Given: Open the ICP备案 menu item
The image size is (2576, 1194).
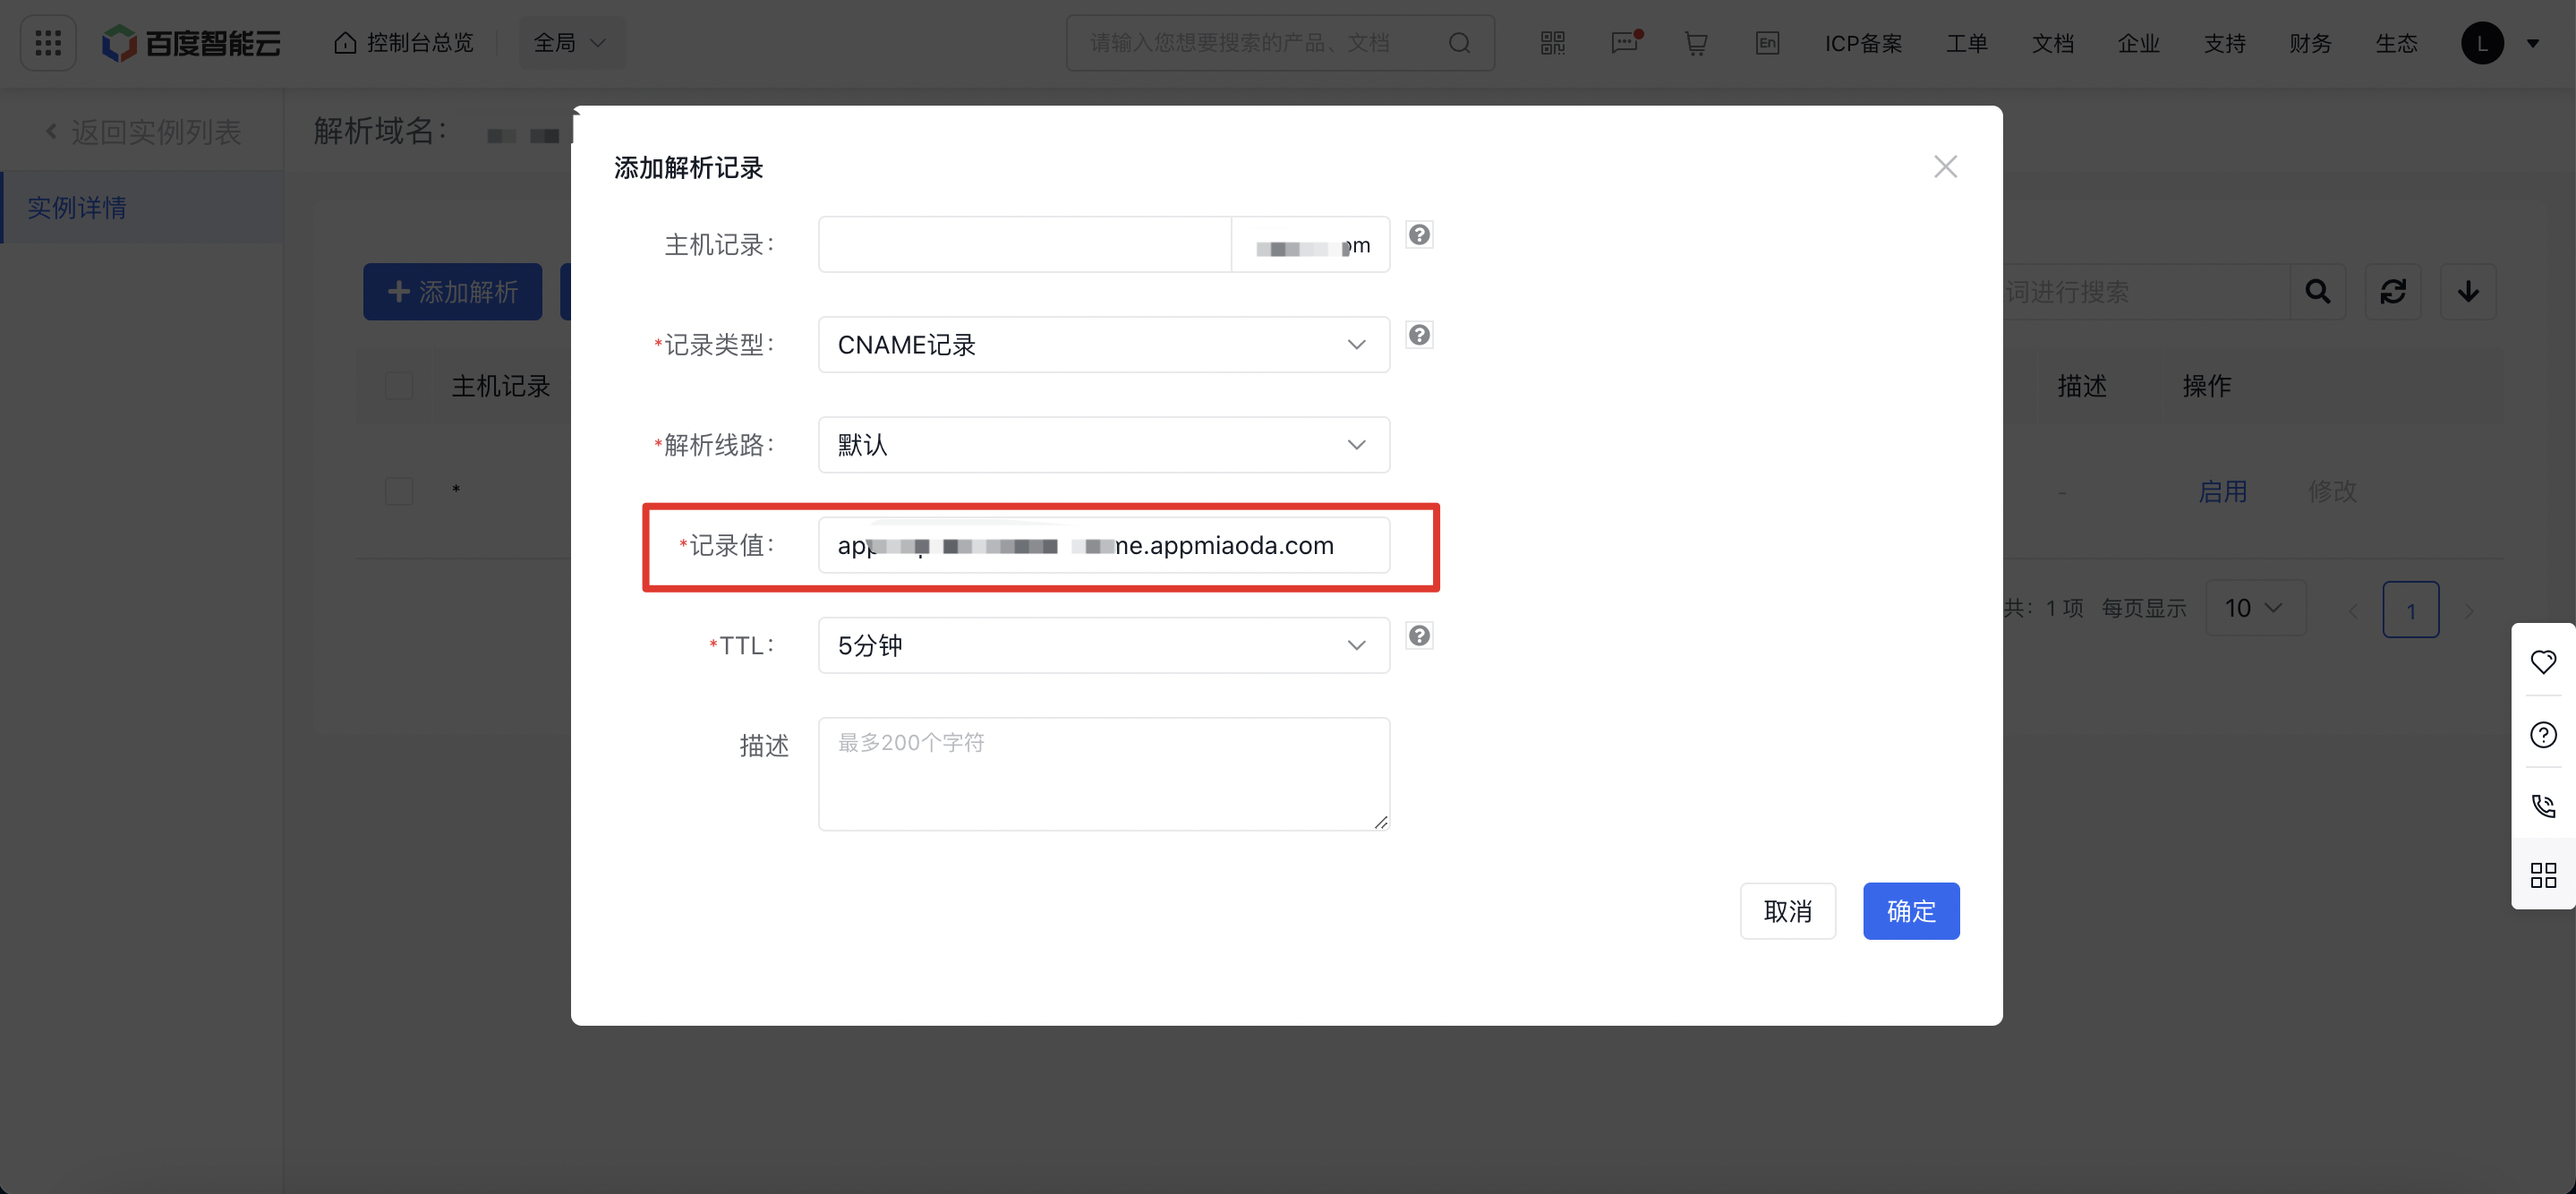Looking at the screenshot, I should tap(1862, 43).
